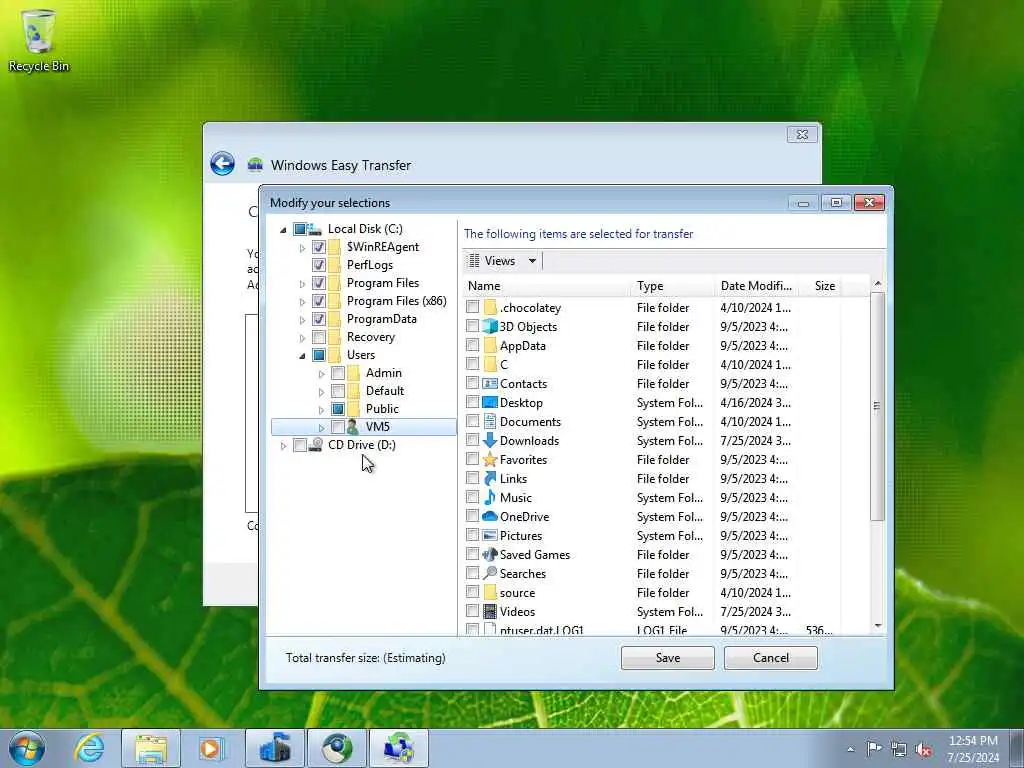The height and width of the screenshot is (768, 1024).
Task: Expand the Program Files tree node
Action: coord(302,284)
